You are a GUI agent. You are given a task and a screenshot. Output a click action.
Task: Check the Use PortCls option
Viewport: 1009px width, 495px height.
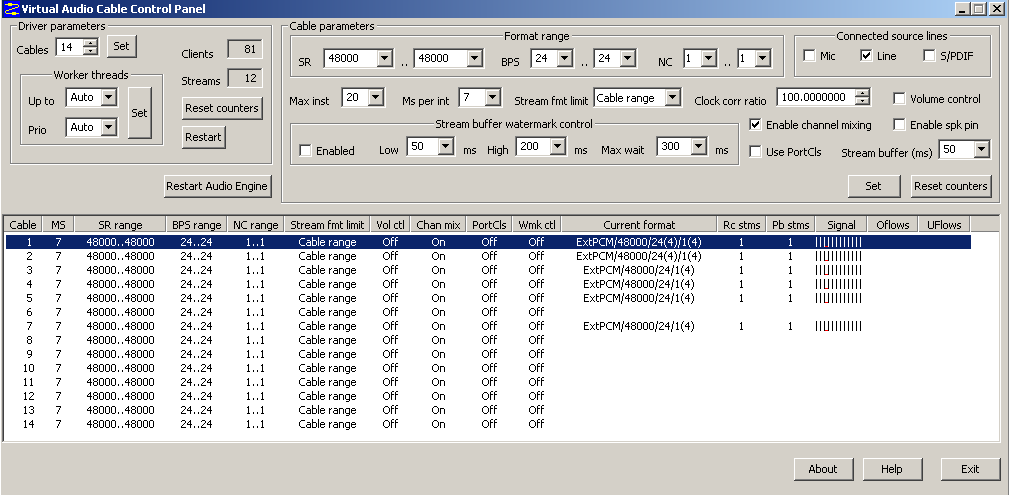755,152
